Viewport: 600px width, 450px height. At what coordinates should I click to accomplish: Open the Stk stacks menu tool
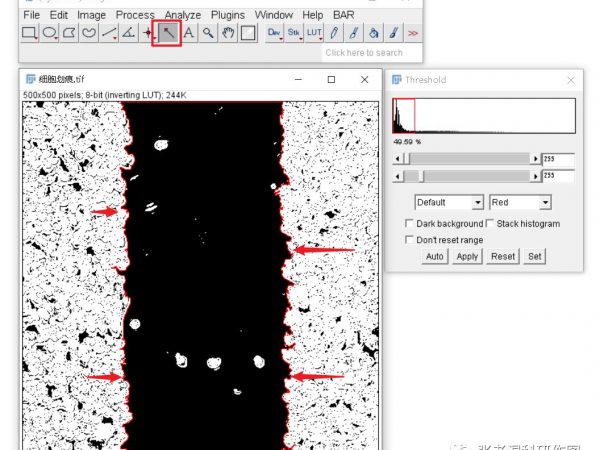pyautogui.click(x=294, y=33)
